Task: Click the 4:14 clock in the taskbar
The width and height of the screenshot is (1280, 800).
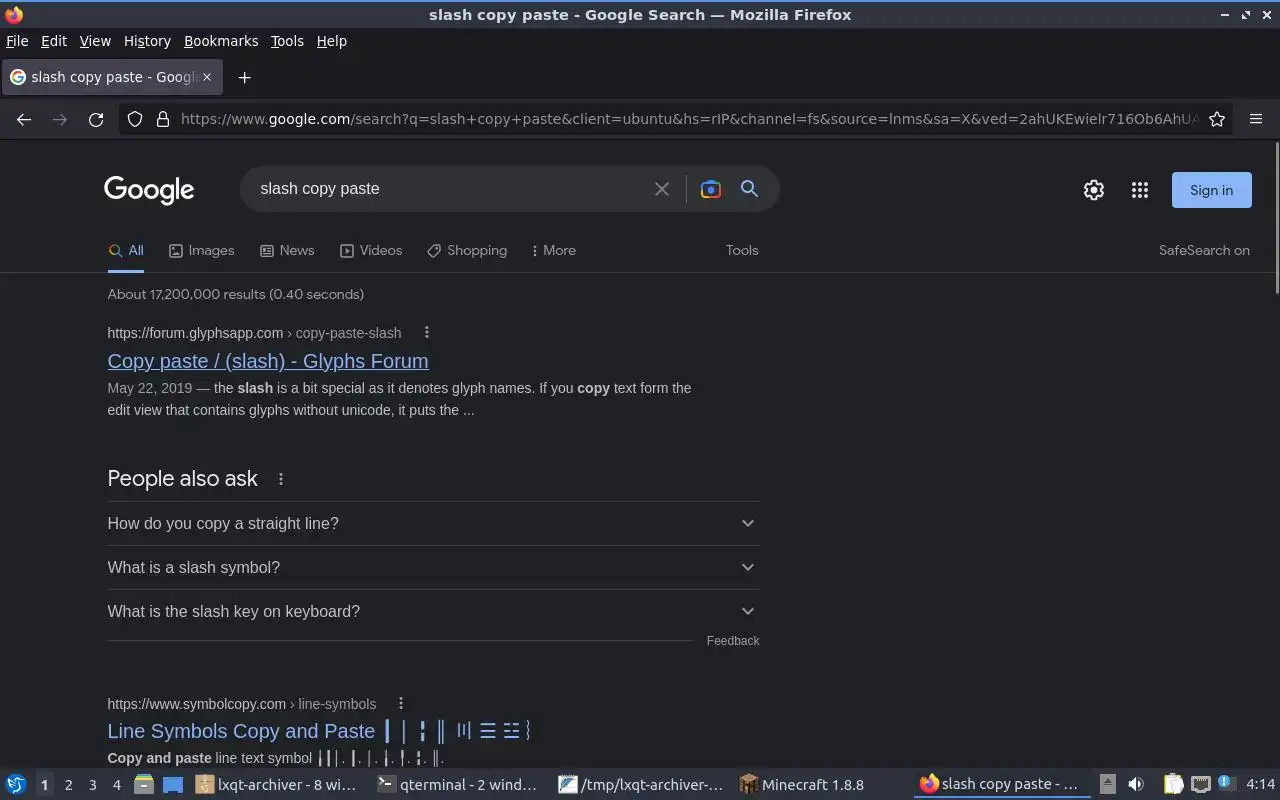Action: (1261, 784)
